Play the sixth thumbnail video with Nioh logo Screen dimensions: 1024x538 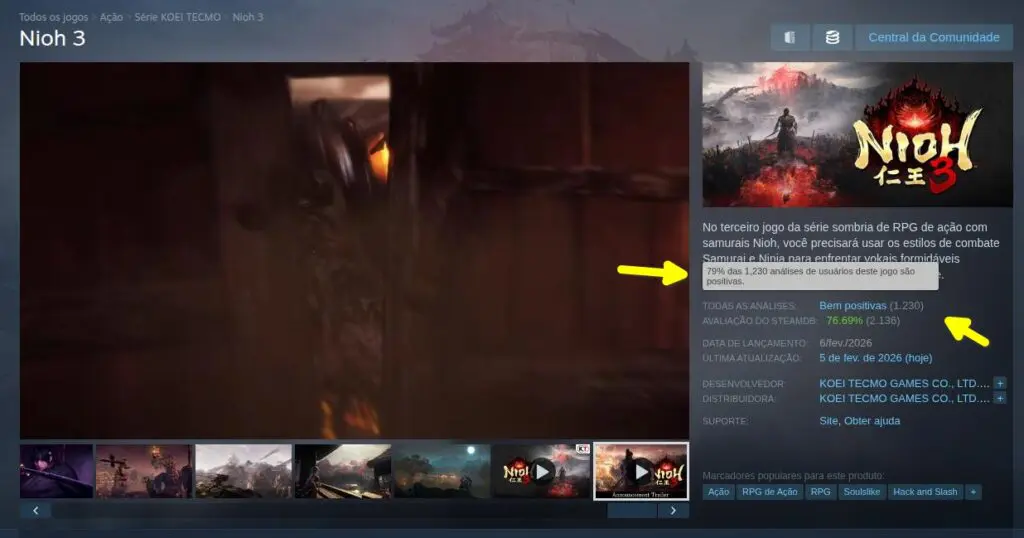coord(540,471)
